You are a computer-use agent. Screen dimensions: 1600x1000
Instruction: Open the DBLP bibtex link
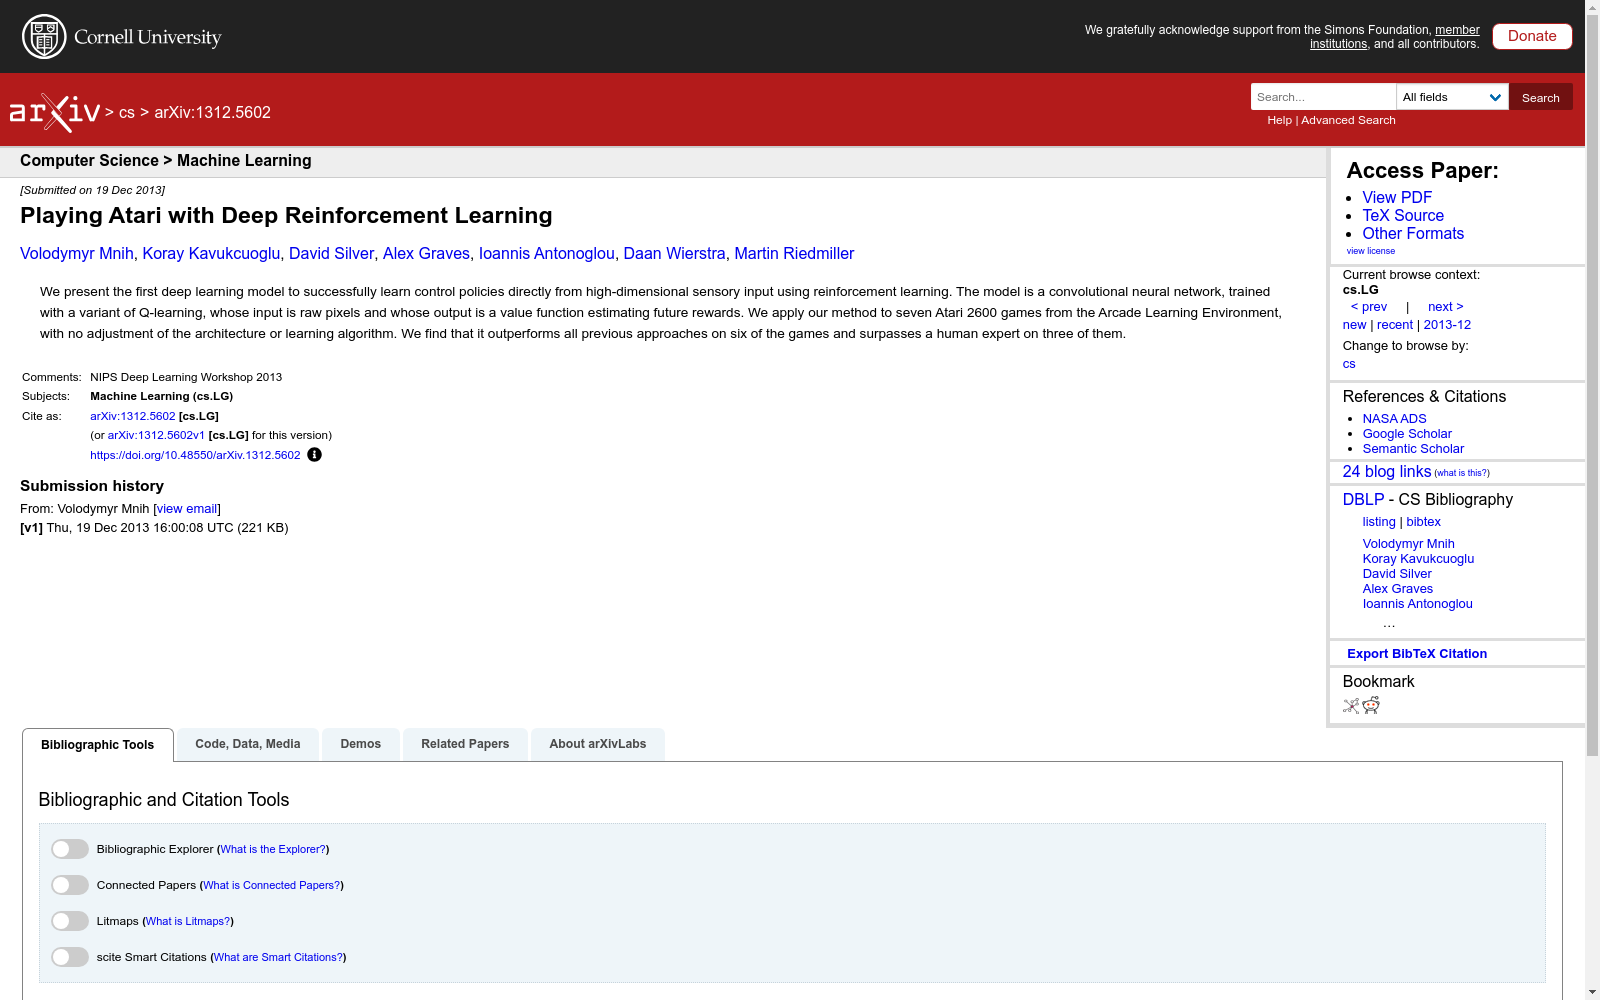pos(1423,522)
